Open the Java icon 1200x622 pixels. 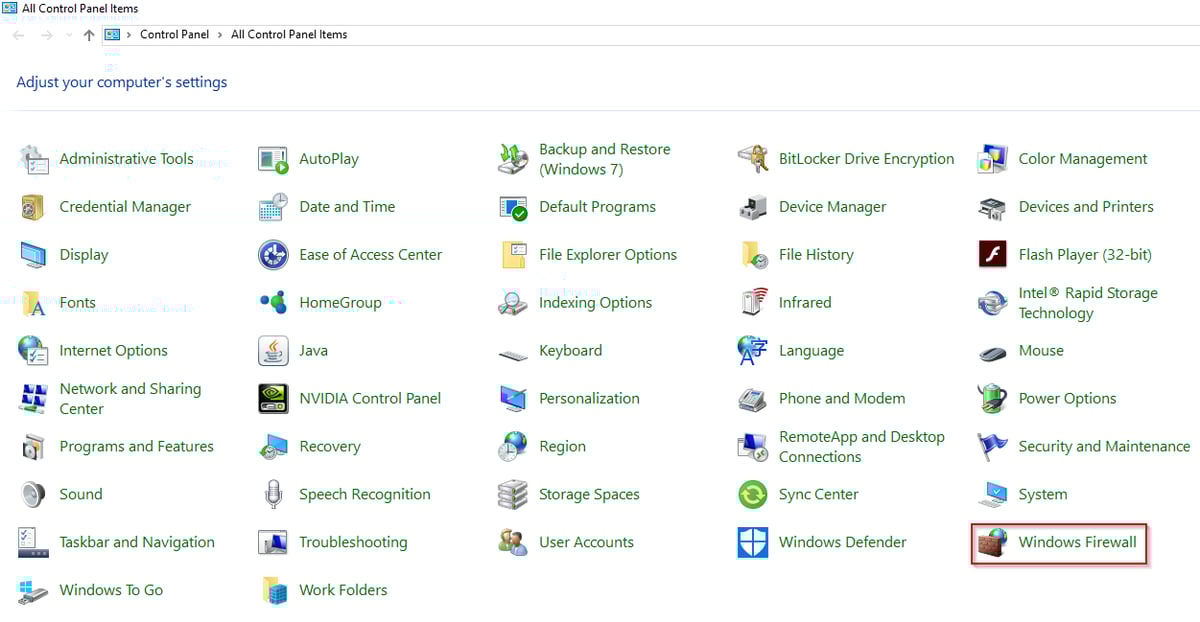273,351
